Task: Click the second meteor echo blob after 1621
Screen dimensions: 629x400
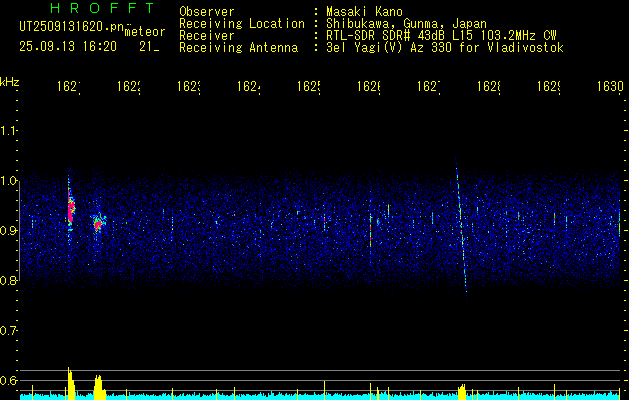Action: 98,223
